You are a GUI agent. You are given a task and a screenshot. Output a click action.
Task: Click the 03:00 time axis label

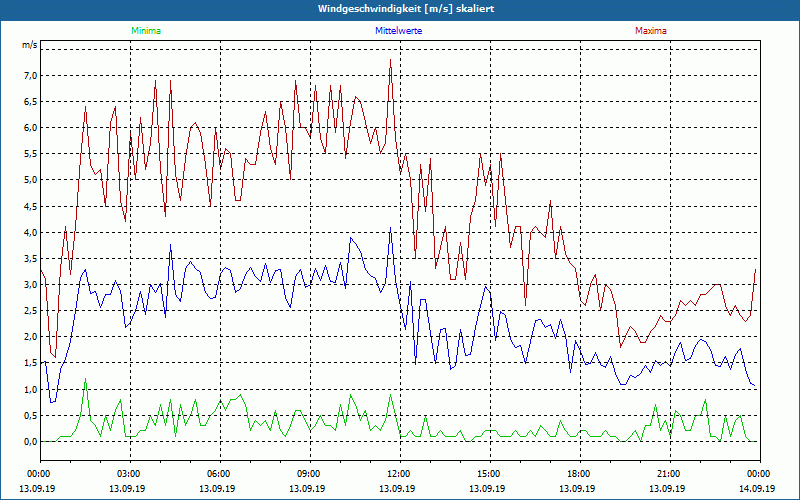point(127,473)
